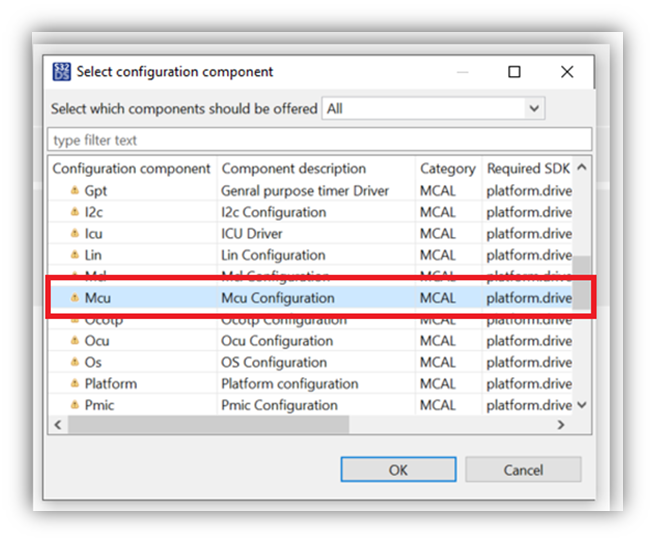The image size is (655, 543).
Task: Click the Lin component icon
Action: [x=74, y=255]
